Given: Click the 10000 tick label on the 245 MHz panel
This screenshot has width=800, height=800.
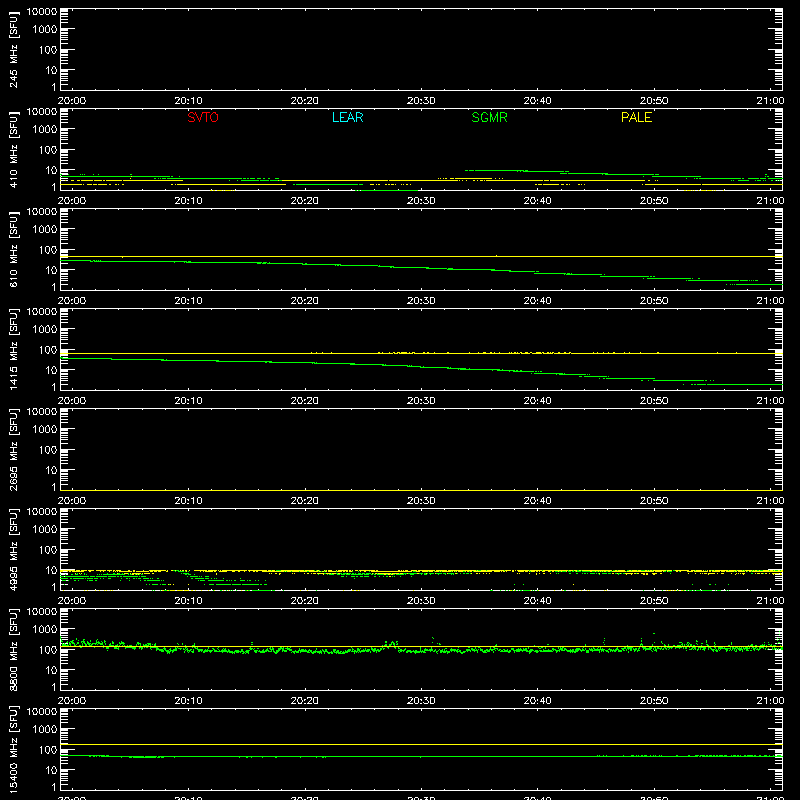Looking at the screenshot, I should [x=42, y=12].
